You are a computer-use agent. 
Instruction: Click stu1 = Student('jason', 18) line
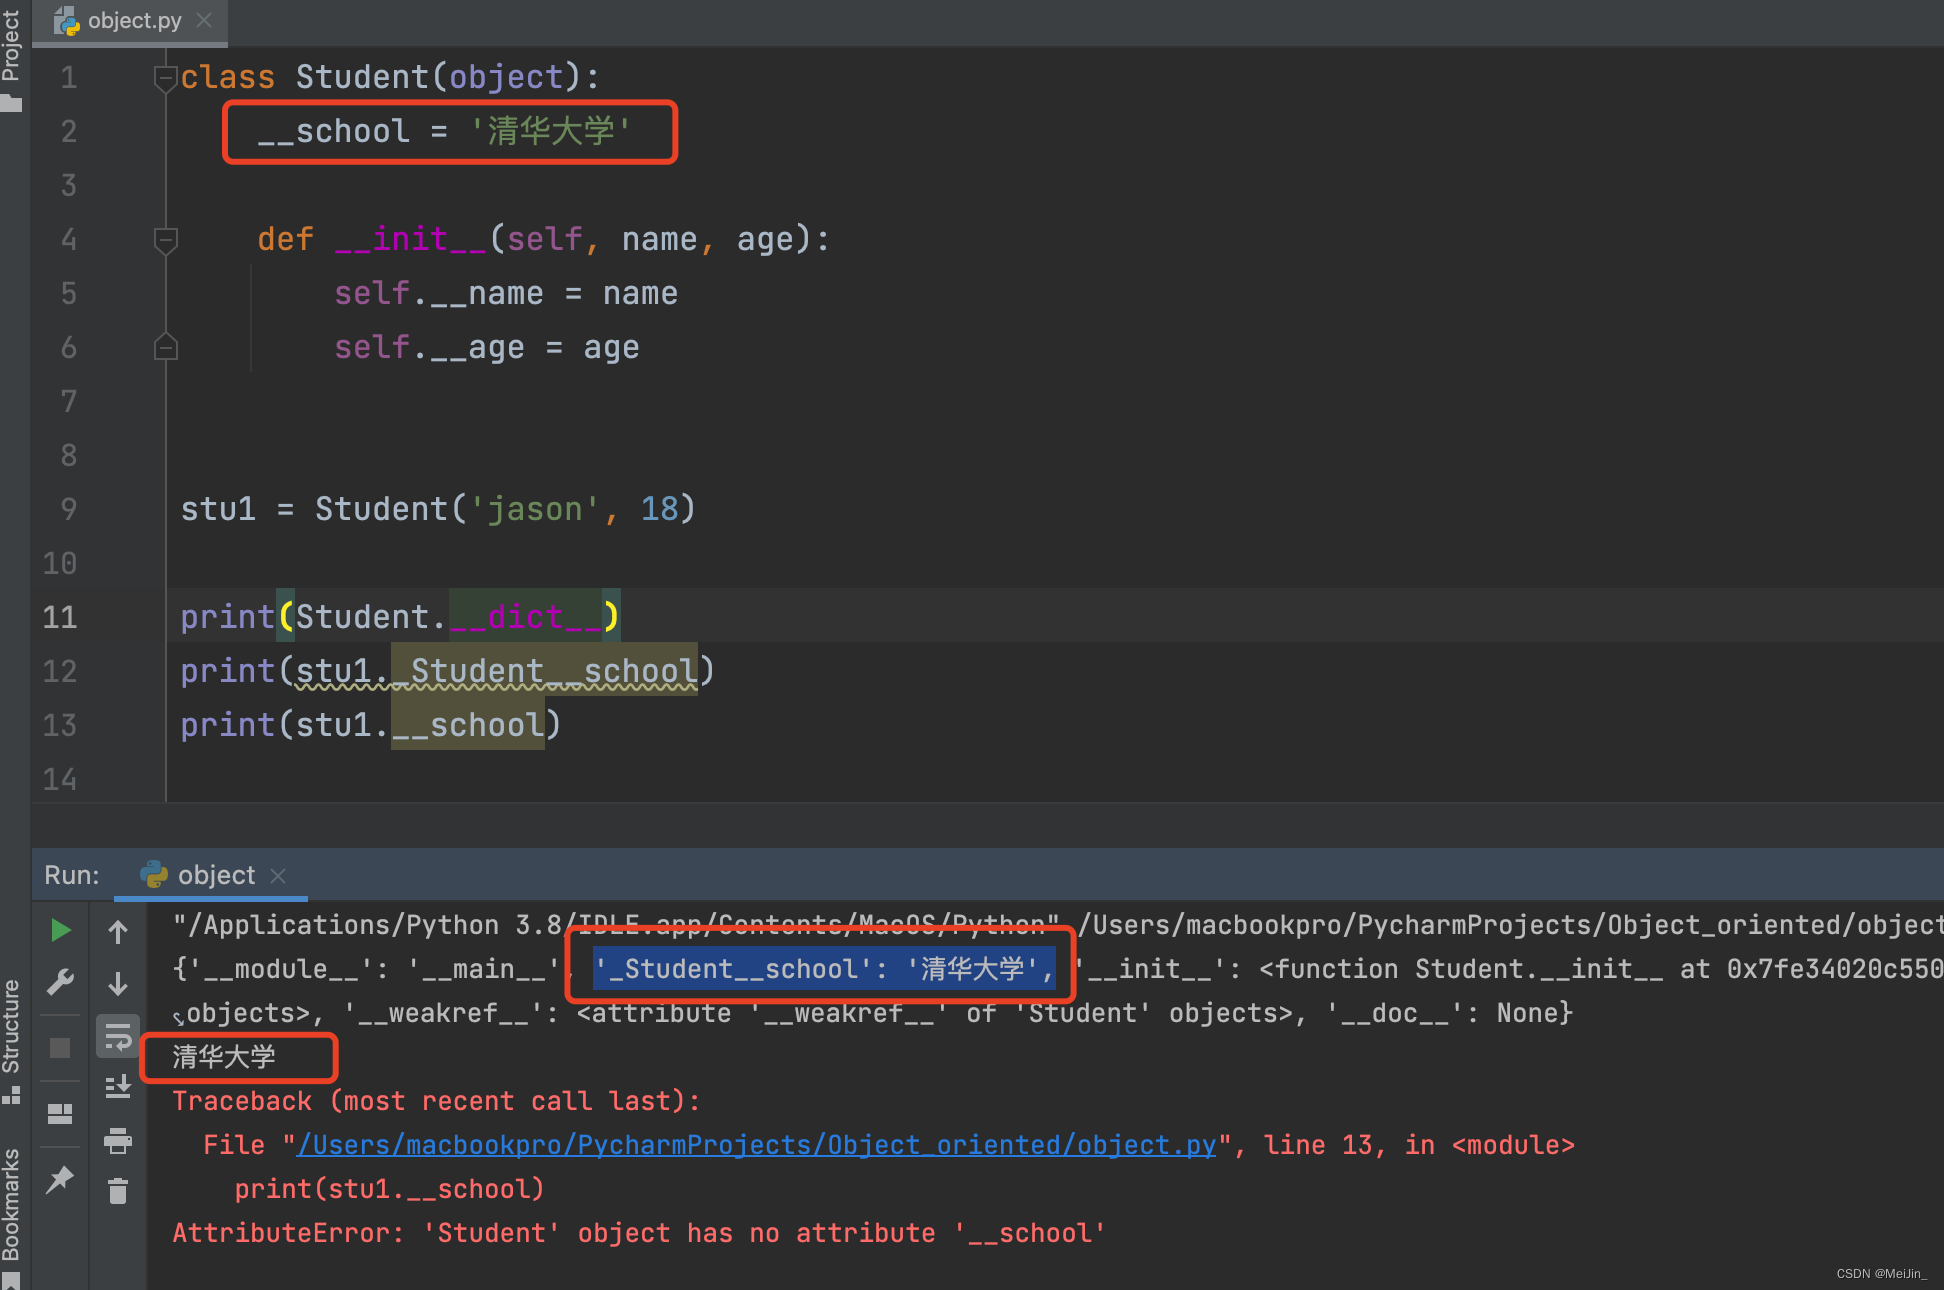pyautogui.click(x=438, y=509)
